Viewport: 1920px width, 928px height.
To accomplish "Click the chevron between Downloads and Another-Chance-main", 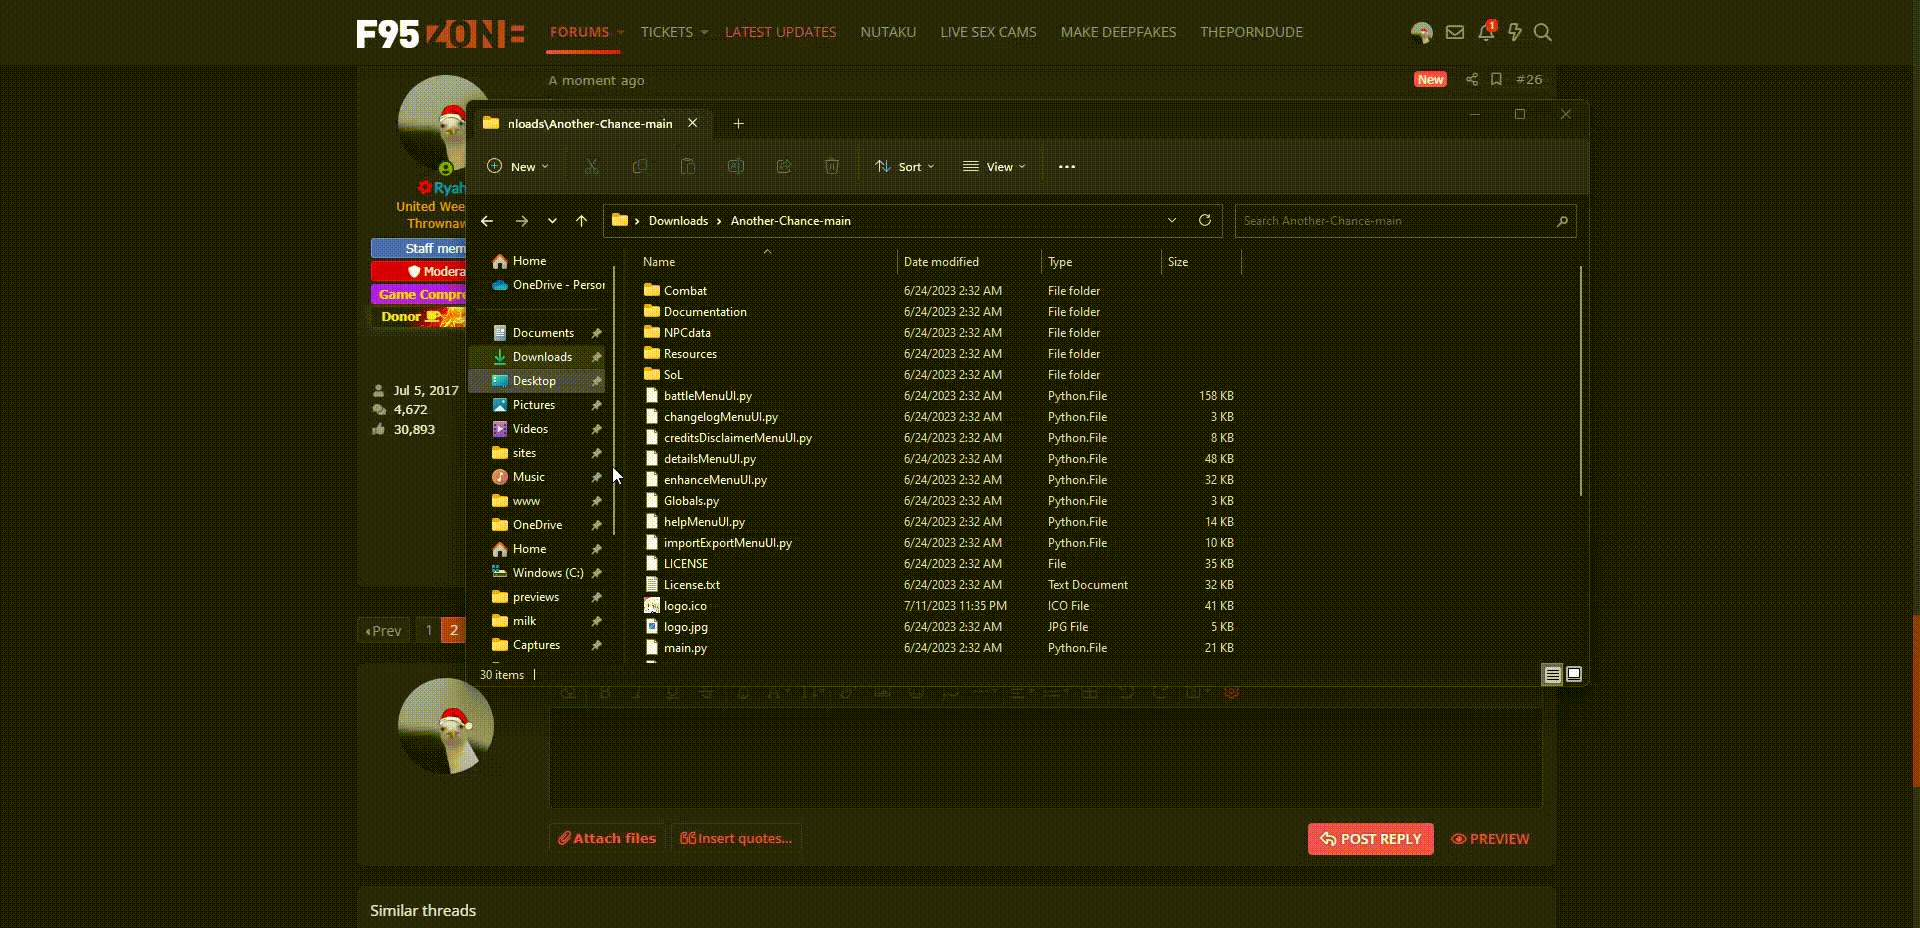I will [x=719, y=221].
